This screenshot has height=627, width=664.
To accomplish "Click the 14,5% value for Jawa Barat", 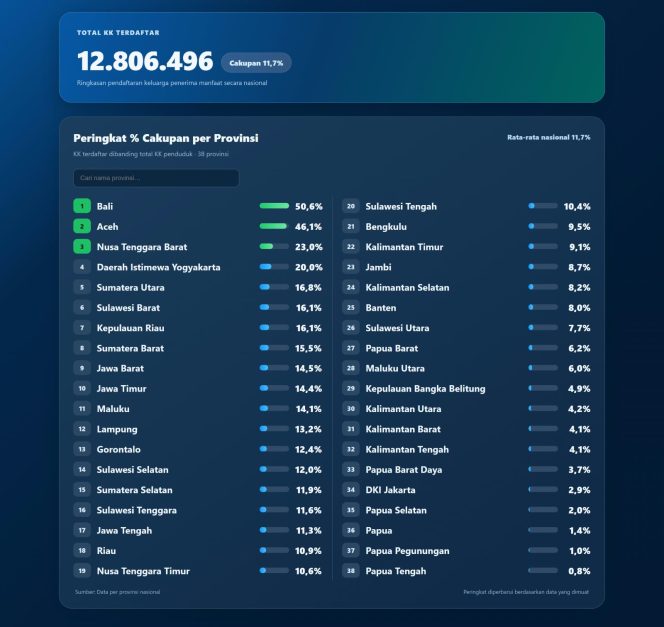I will click(x=308, y=369).
